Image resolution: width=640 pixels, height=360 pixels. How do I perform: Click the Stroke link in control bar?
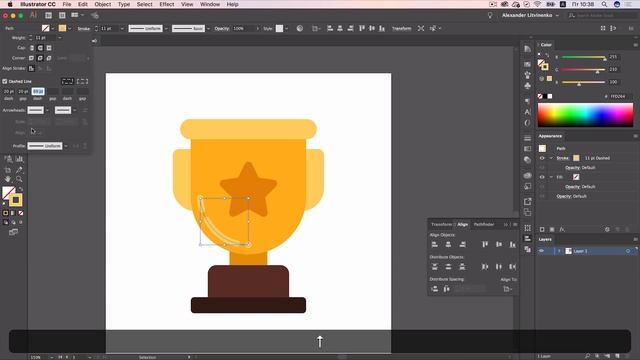[84, 29]
